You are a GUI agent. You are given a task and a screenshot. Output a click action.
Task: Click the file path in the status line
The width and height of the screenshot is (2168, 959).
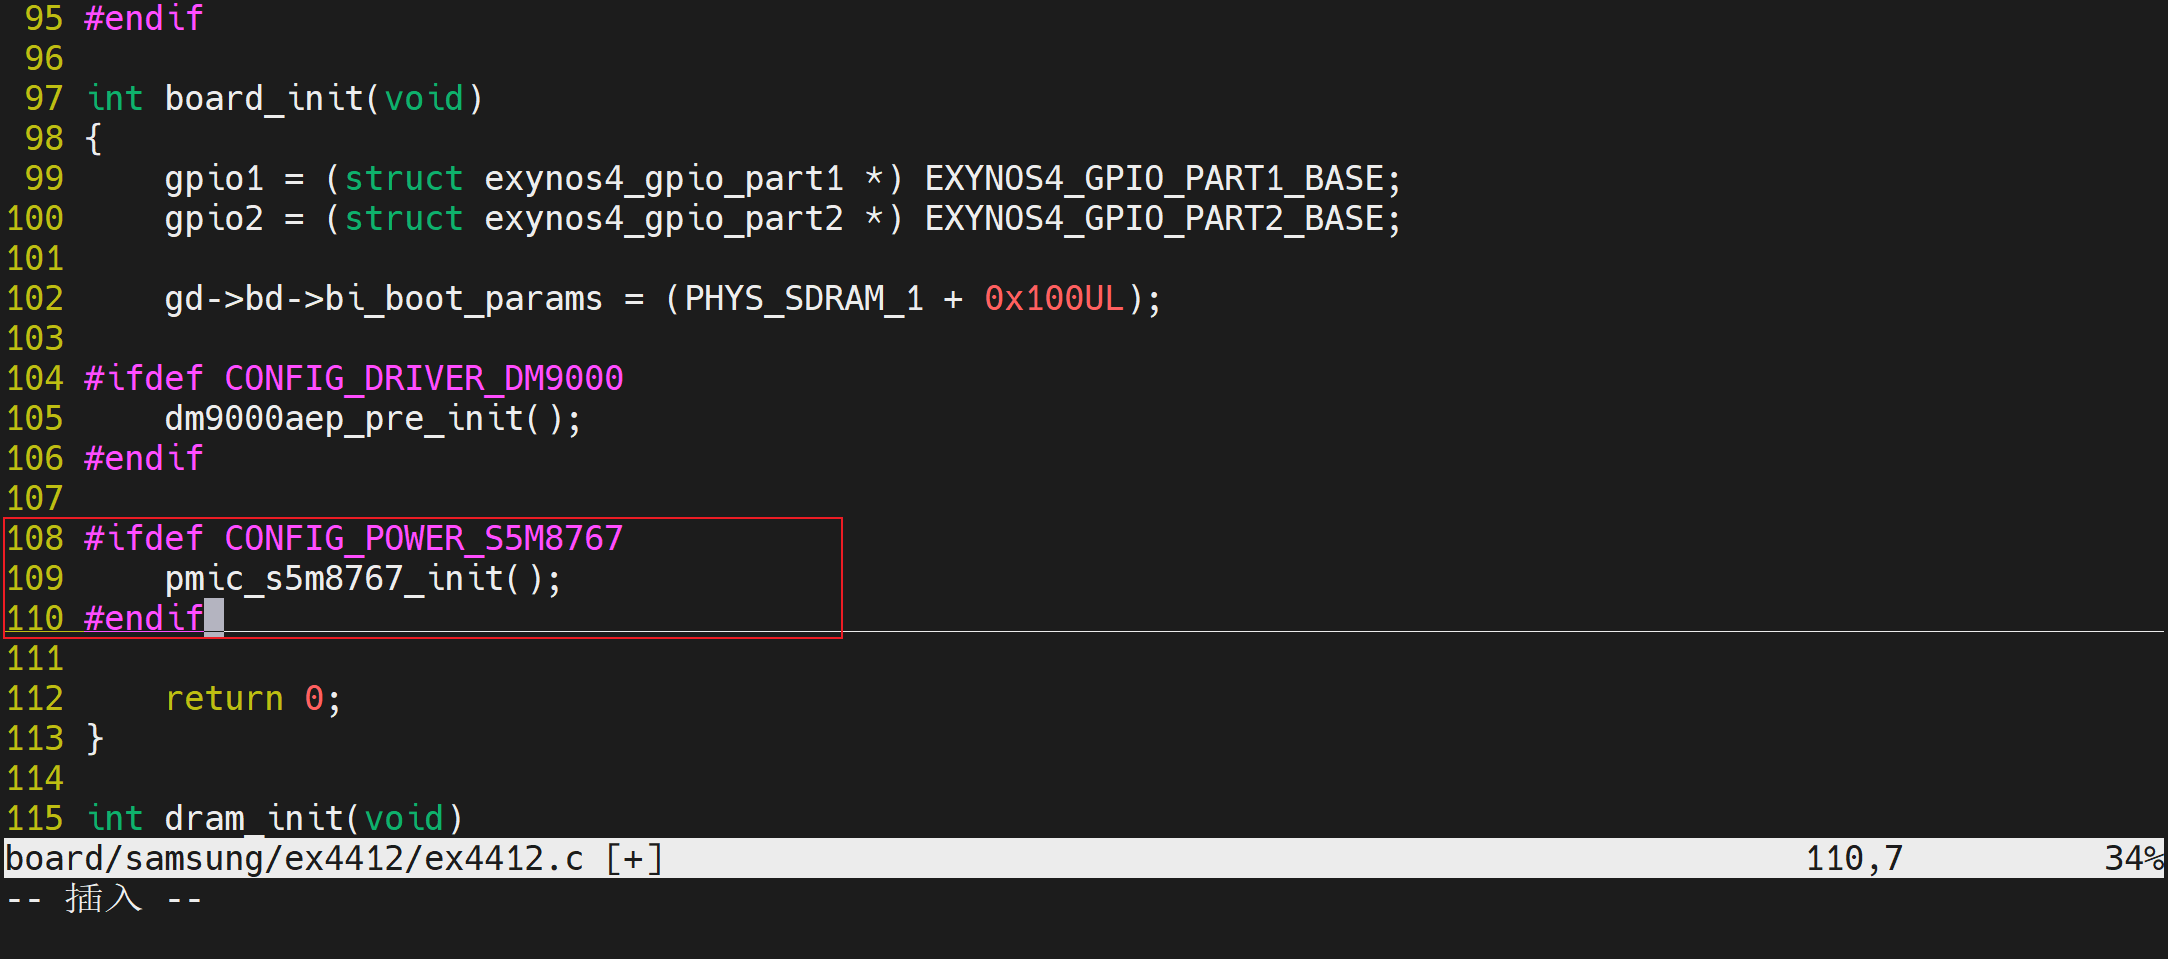pyautogui.click(x=294, y=859)
